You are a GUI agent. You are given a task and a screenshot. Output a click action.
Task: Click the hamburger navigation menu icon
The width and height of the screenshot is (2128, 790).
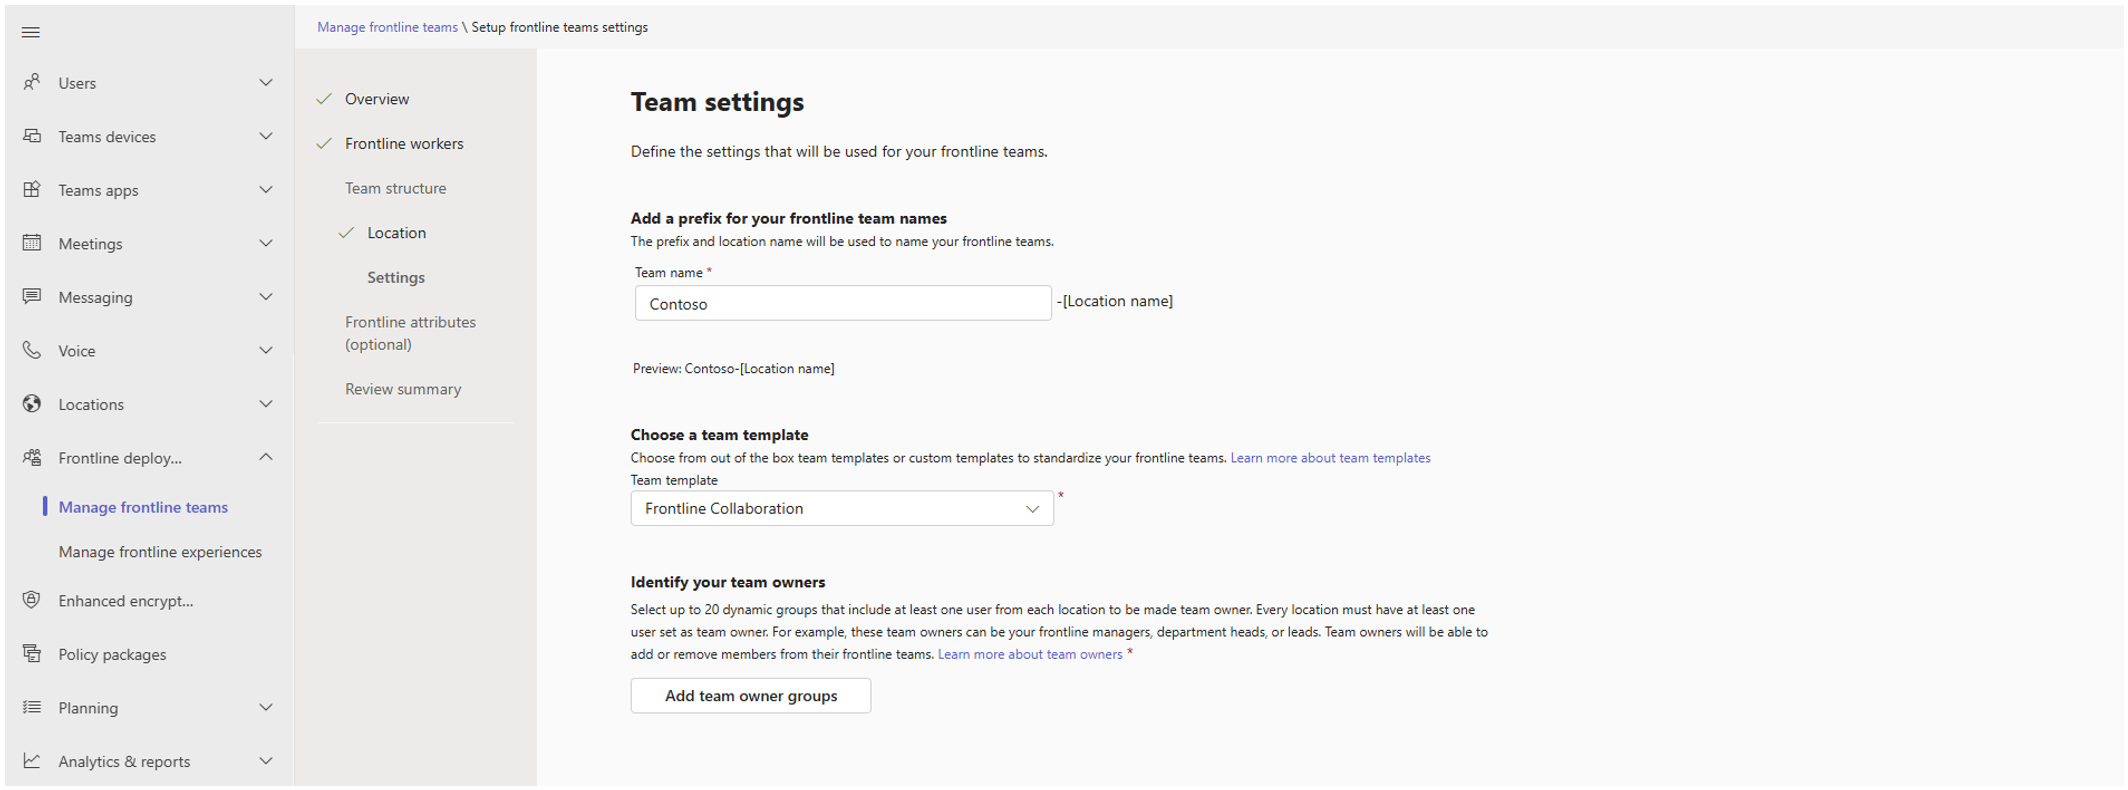[31, 32]
